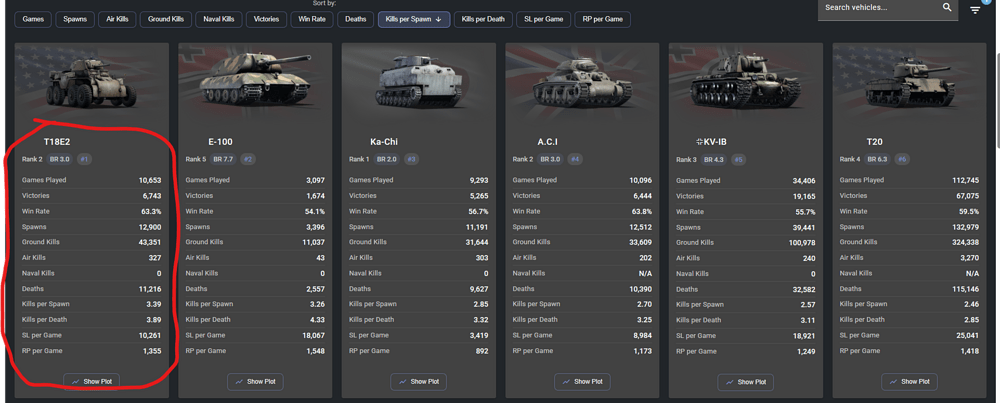Click the search magnifier icon
This screenshot has height=403, width=1000.
[x=947, y=8]
